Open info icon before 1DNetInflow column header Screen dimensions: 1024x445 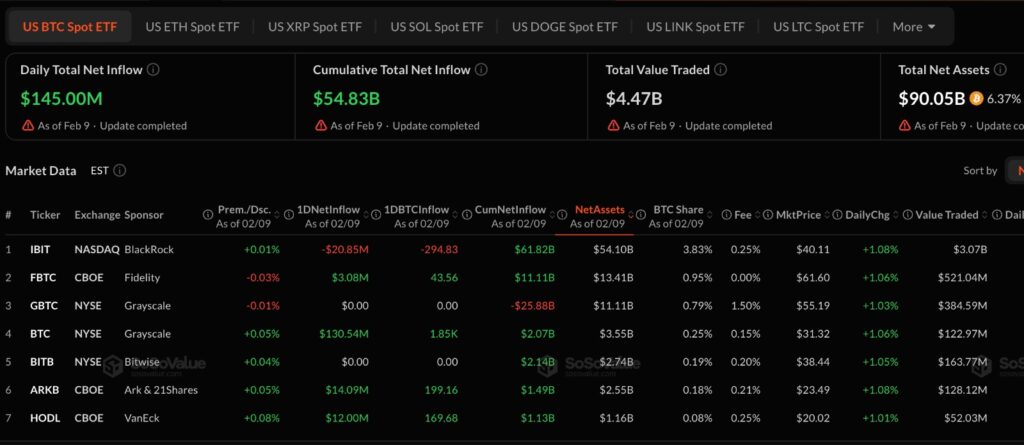point(289,215)
